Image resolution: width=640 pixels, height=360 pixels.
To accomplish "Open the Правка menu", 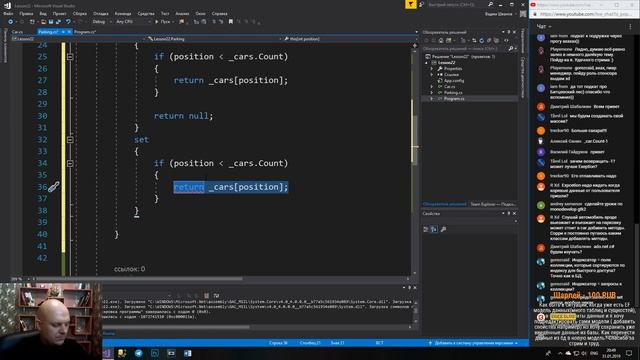I will tap(26, 13).
